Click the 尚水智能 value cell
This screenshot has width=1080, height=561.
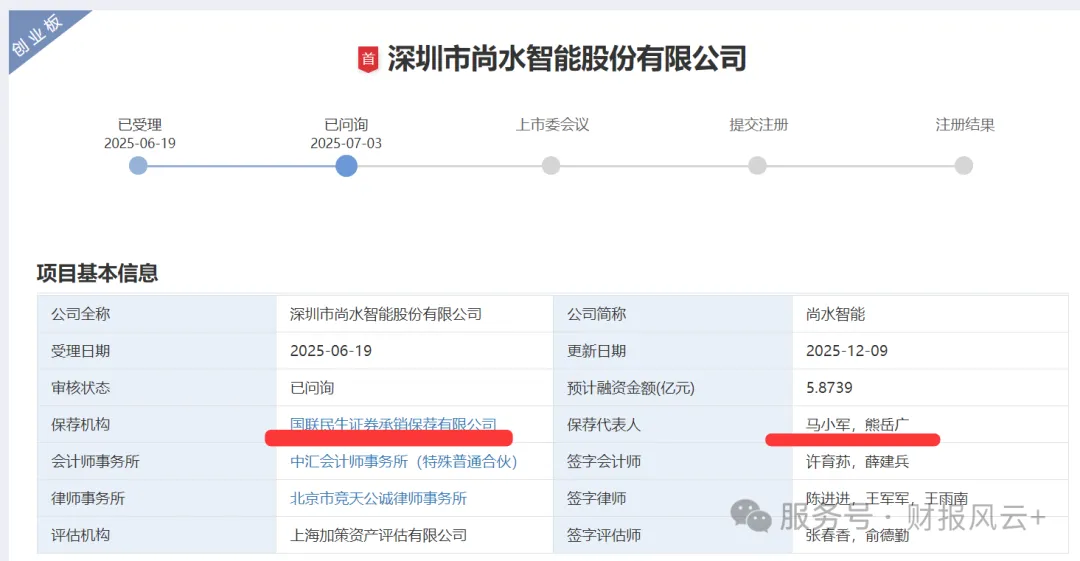click(x=931, y=314)
